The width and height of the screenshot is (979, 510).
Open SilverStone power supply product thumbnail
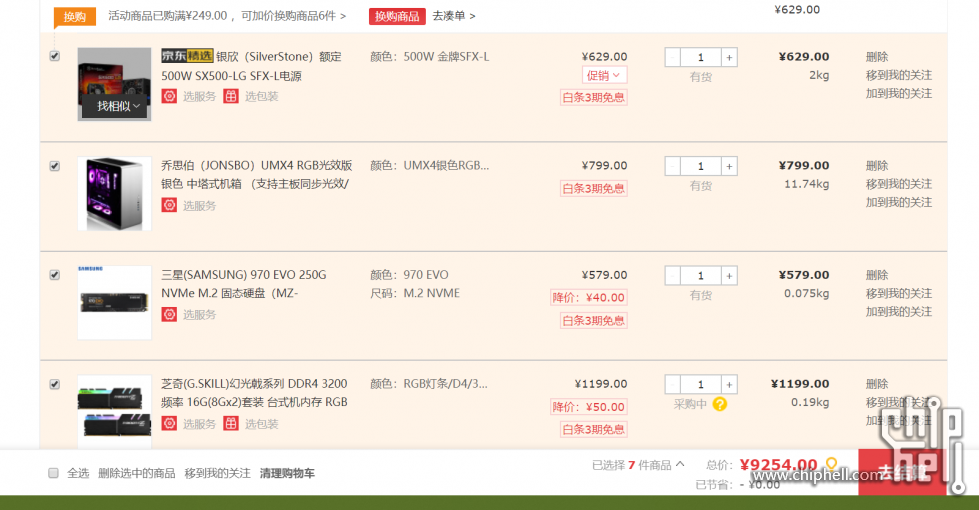coord(114,84)
